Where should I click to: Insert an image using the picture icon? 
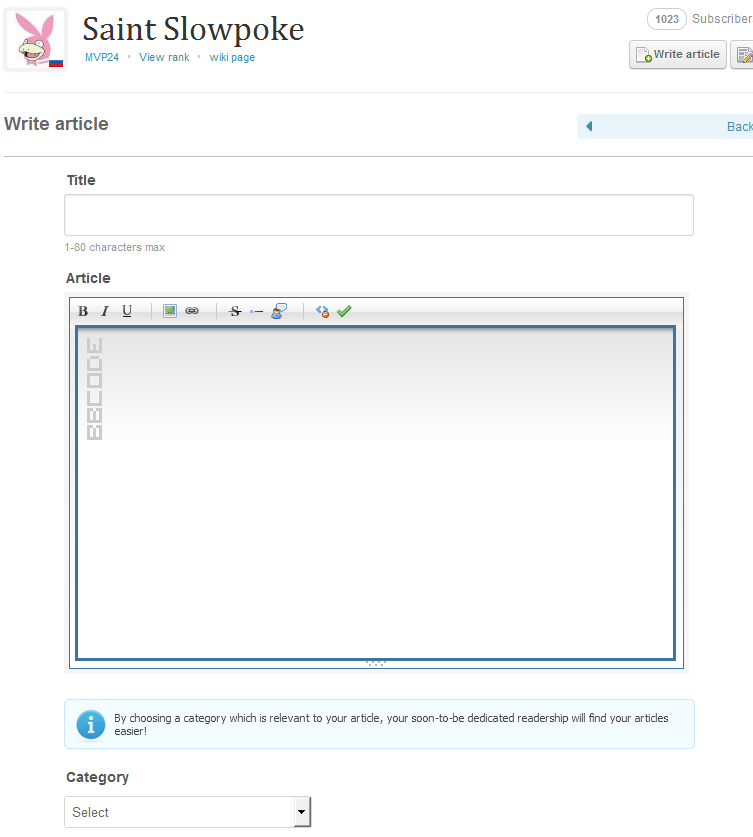[170, 311]
